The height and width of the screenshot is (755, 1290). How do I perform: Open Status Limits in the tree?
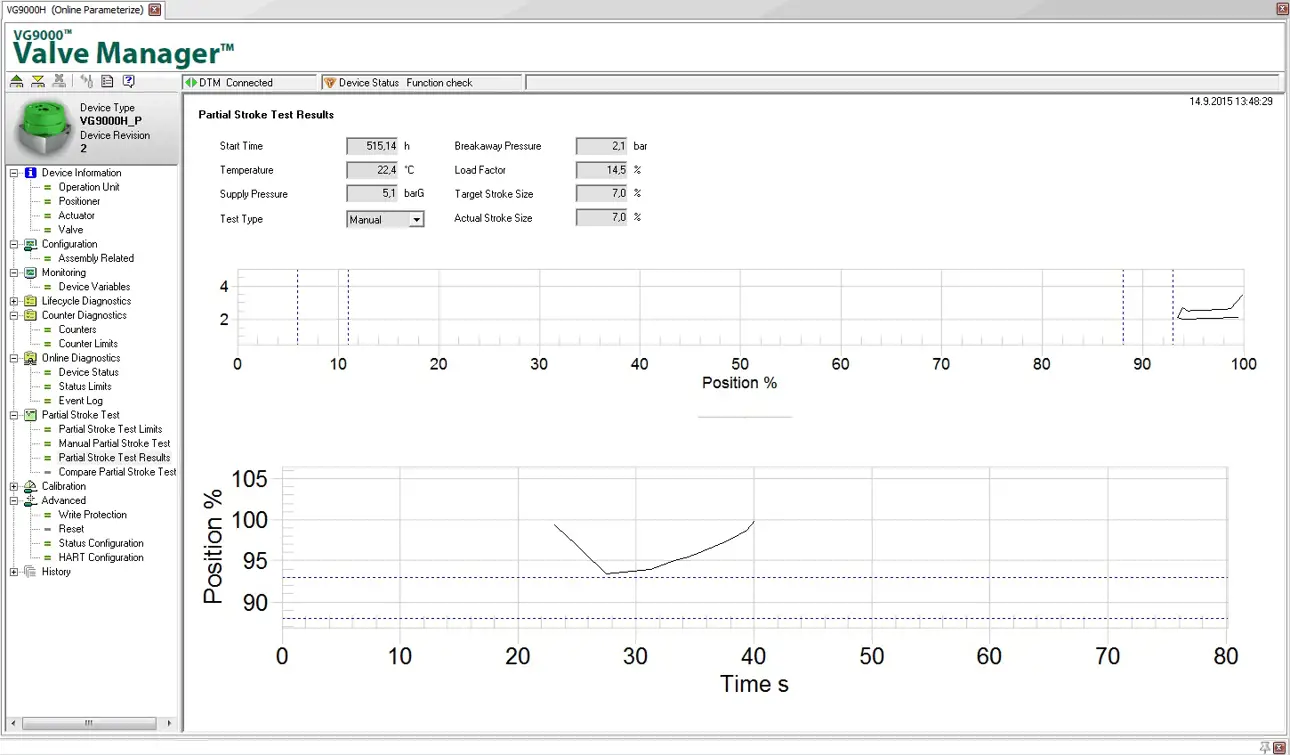coord(85,386)
